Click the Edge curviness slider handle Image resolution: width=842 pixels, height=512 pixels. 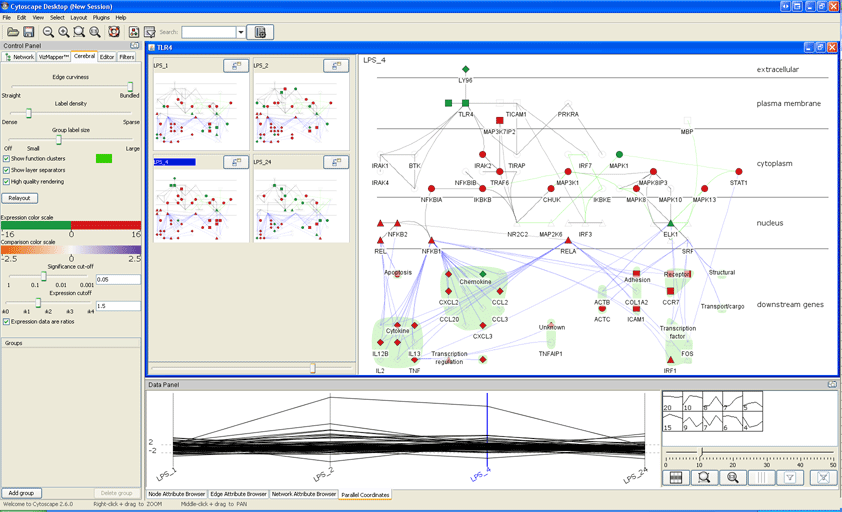[130, 86]
